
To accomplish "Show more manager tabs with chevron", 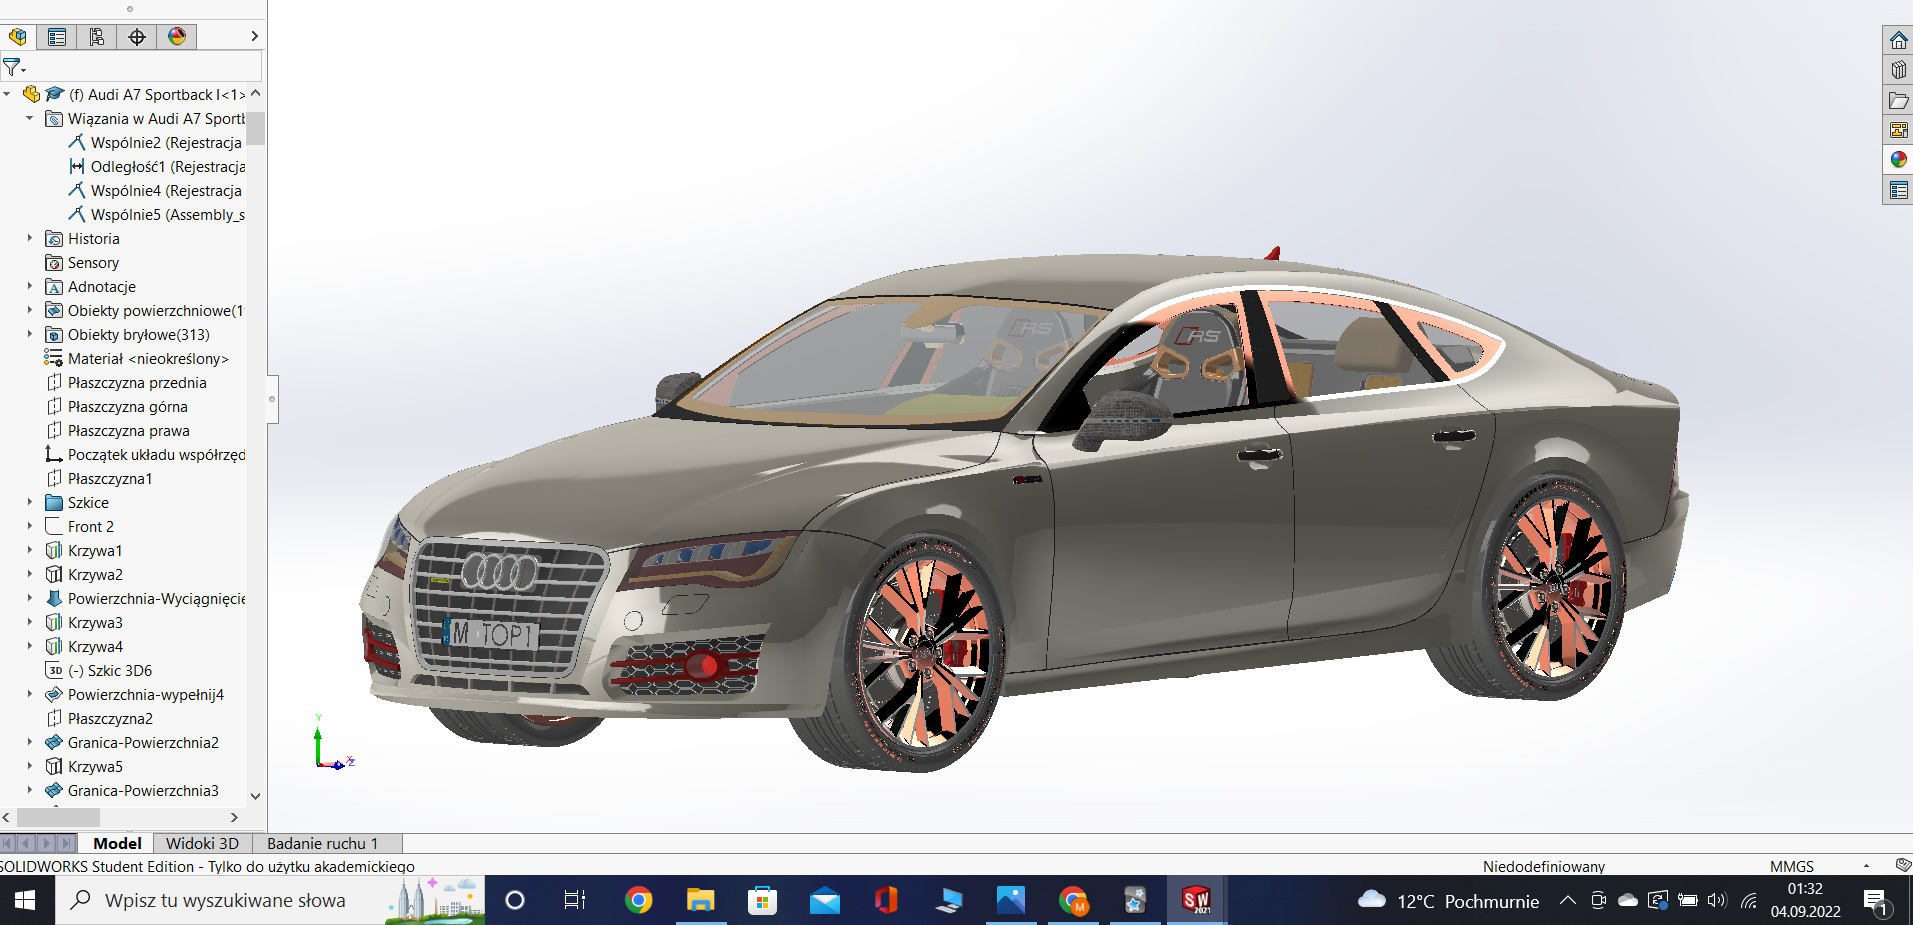I will point(254,36).
